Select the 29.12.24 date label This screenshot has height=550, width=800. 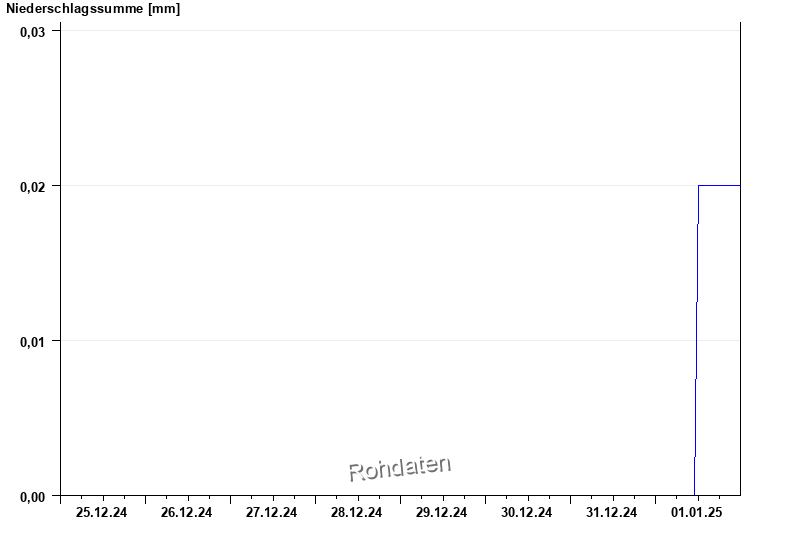(x=442, y=513)
